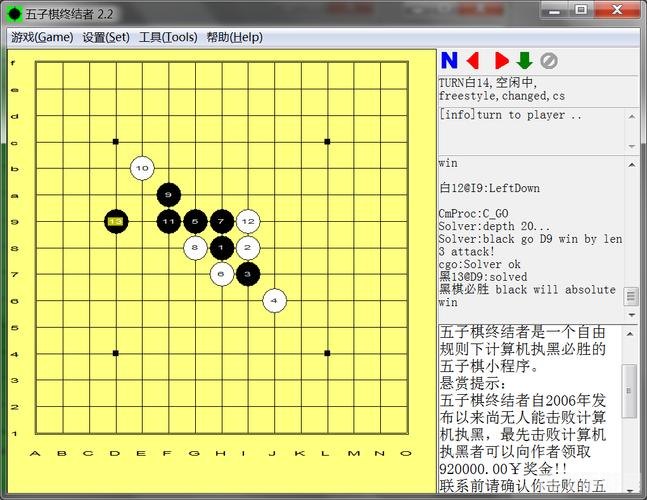Click white stone number 2

248,248
